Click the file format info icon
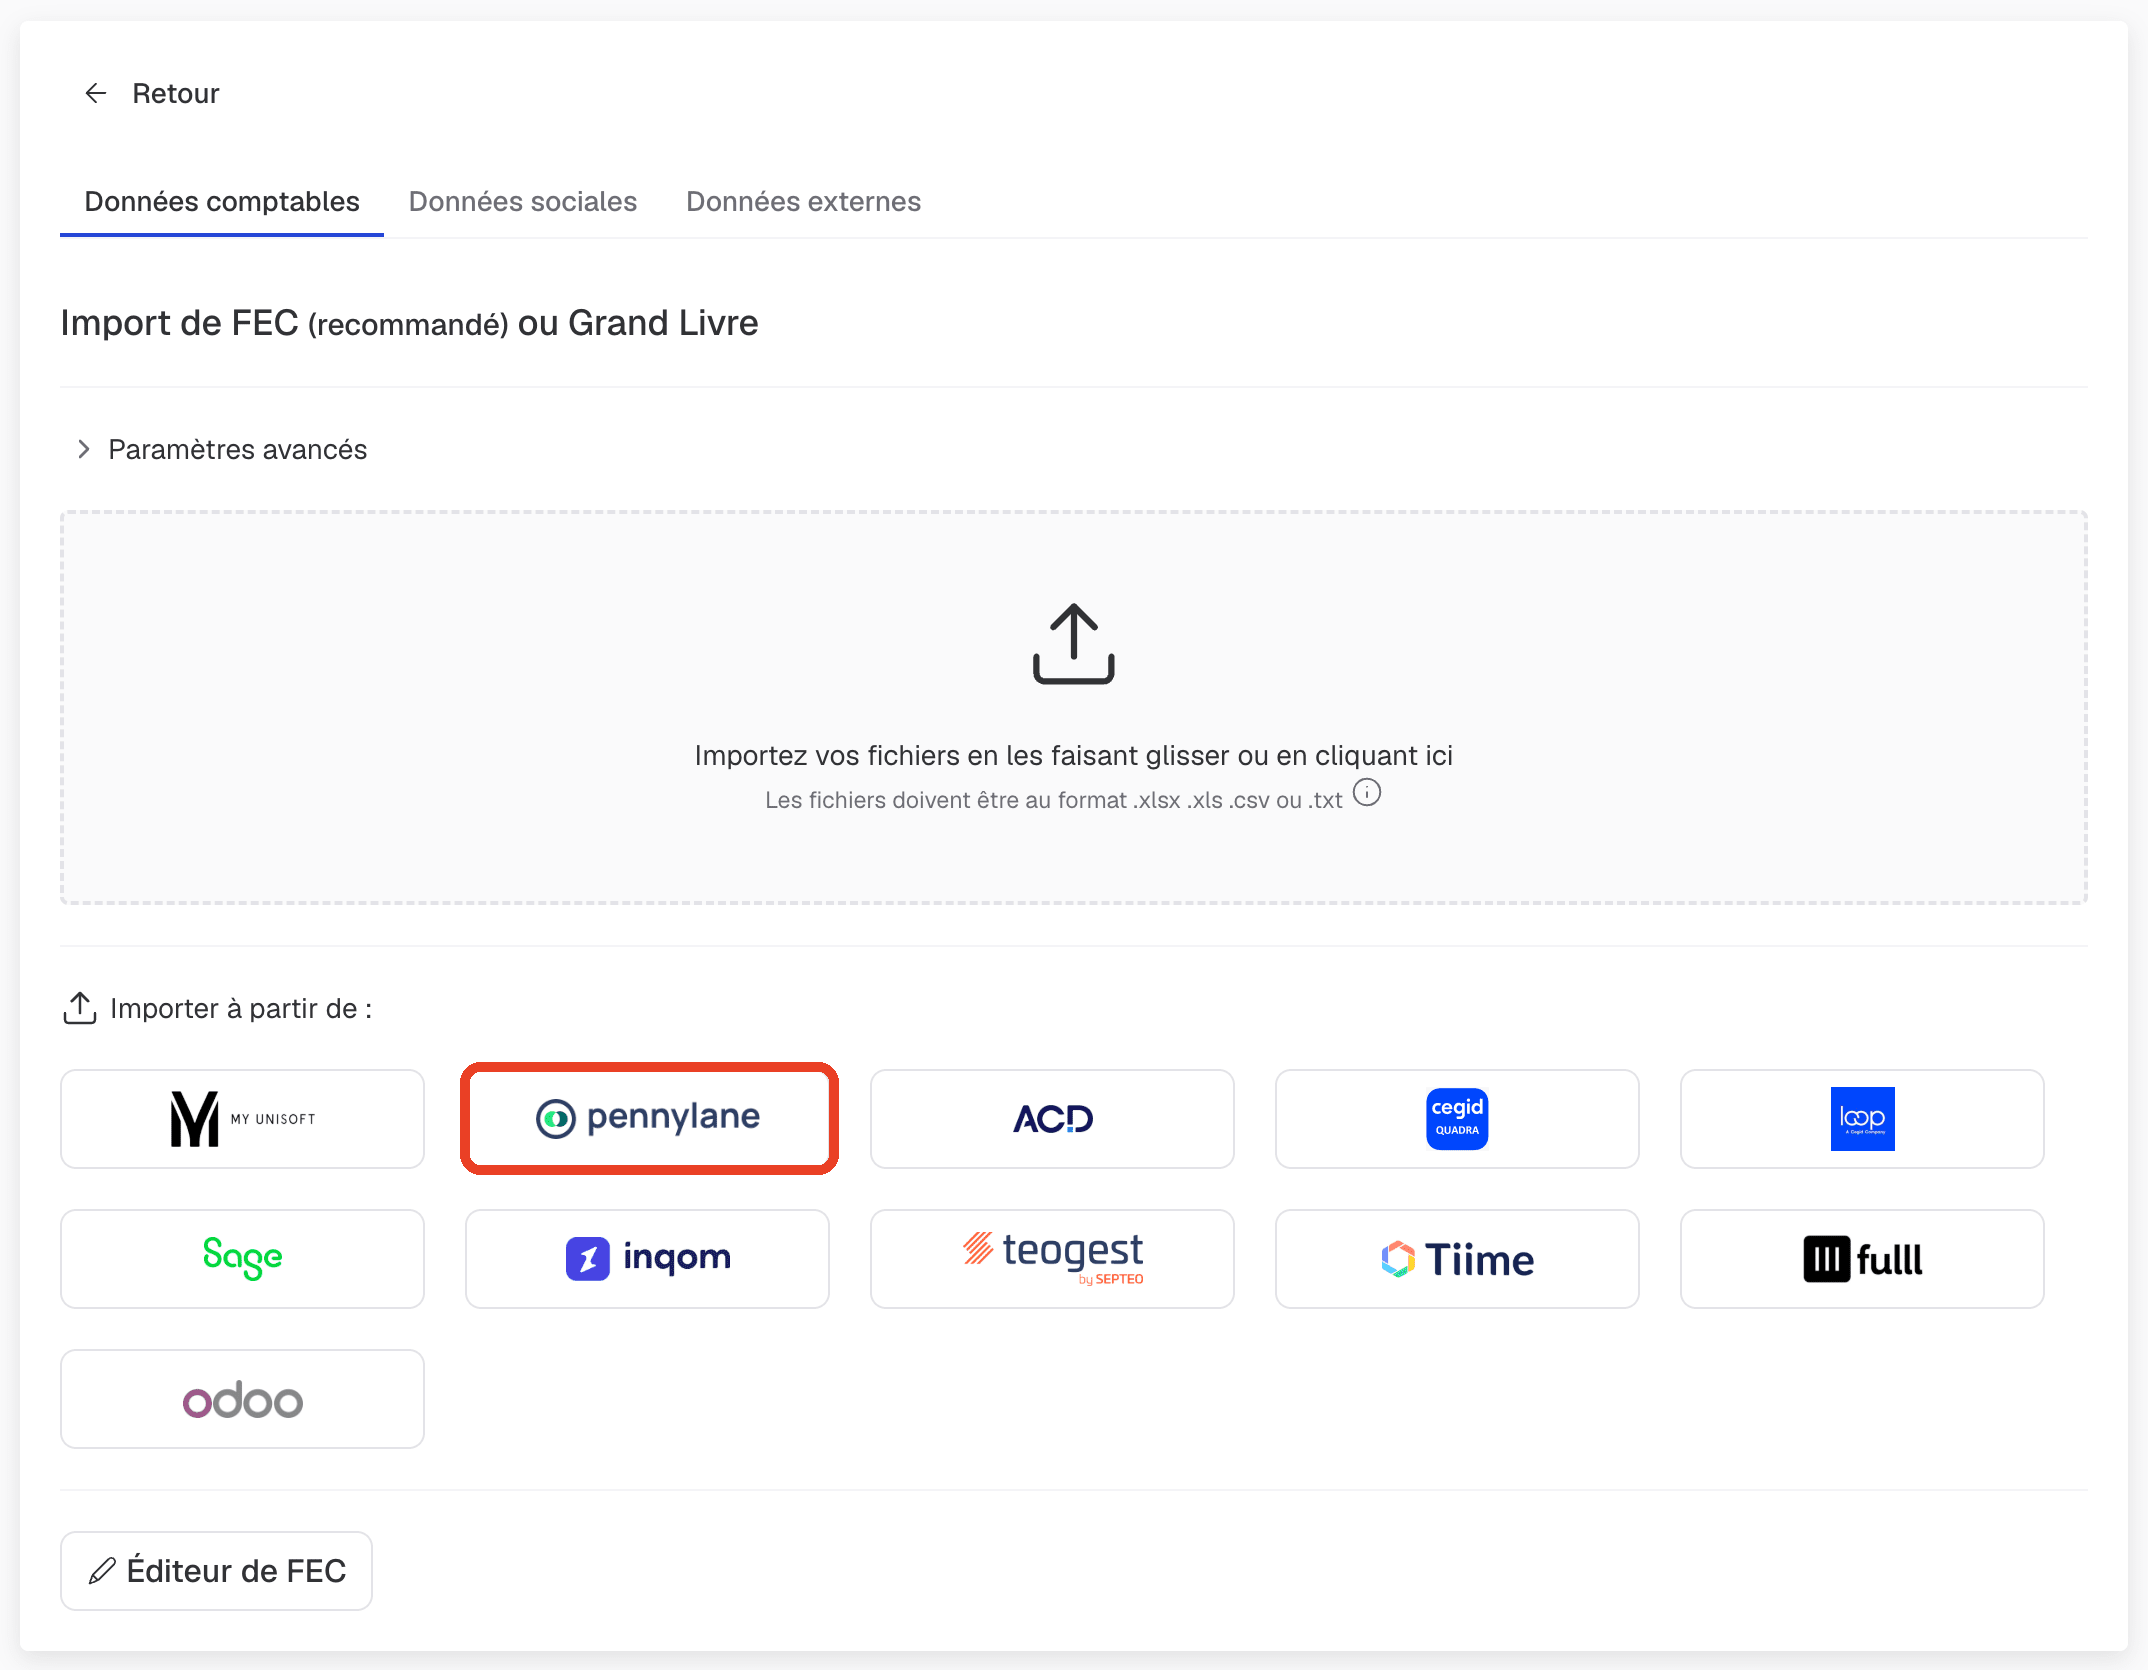 click(x=1367, y=793)
